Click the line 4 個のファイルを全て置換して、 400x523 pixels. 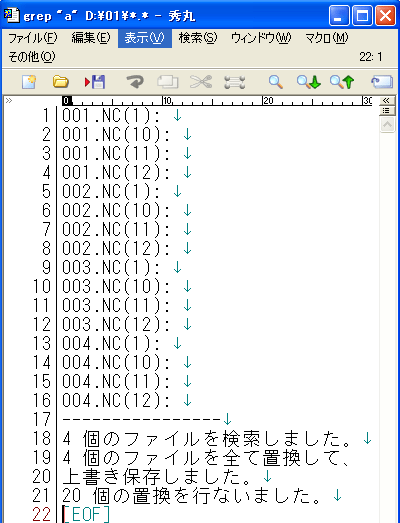tap(206, 458)
